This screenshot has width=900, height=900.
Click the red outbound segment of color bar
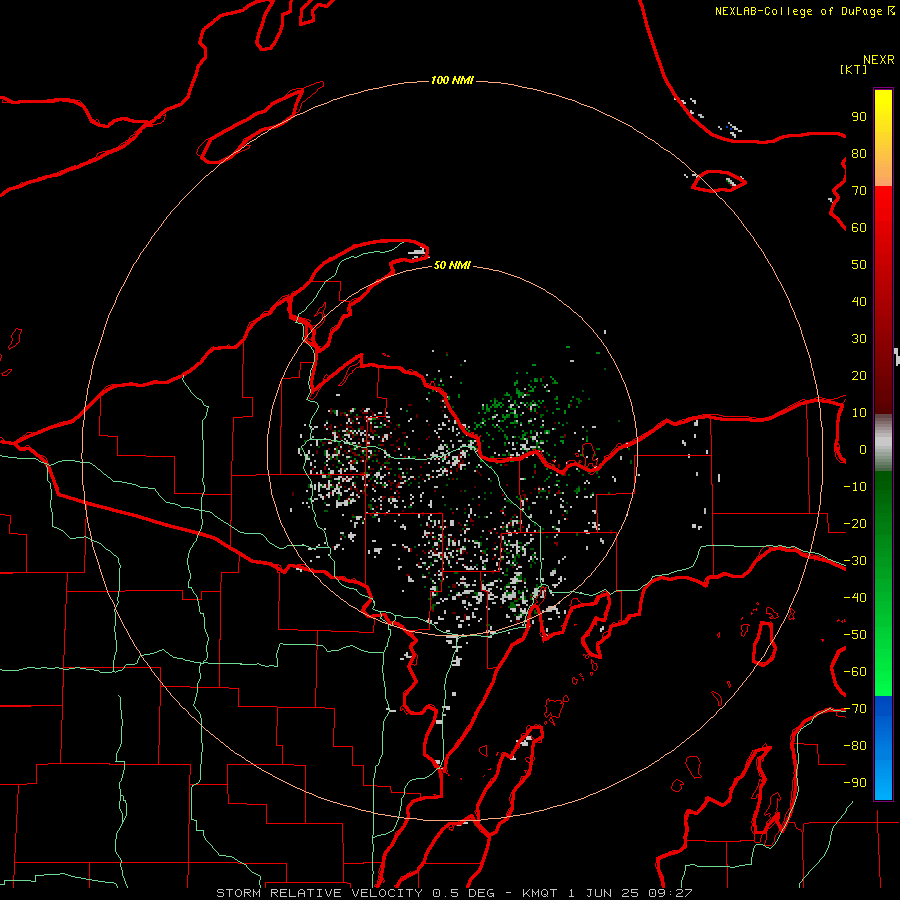tap(883, 300)
